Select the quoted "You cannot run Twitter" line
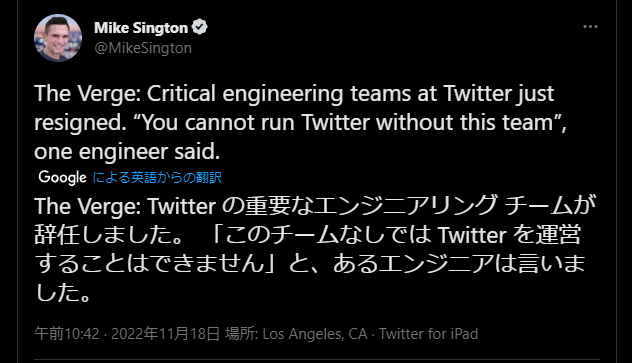Screen dimensions: 632x363 300,122
